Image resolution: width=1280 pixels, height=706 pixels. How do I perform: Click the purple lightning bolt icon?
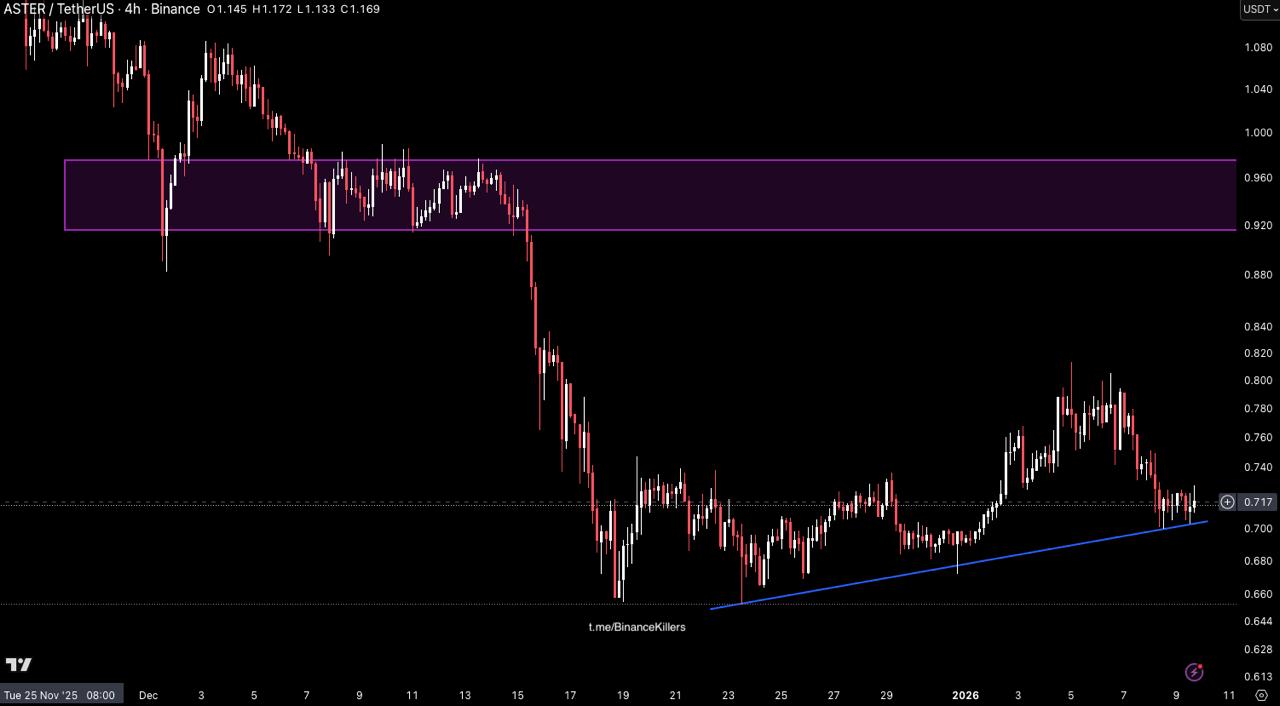click(1193, 672)
